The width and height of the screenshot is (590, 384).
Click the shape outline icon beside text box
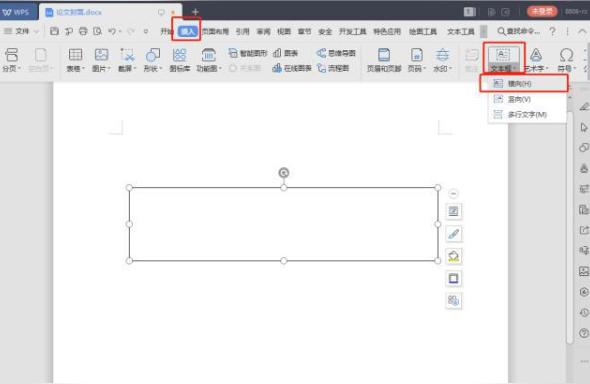point(453,279)
